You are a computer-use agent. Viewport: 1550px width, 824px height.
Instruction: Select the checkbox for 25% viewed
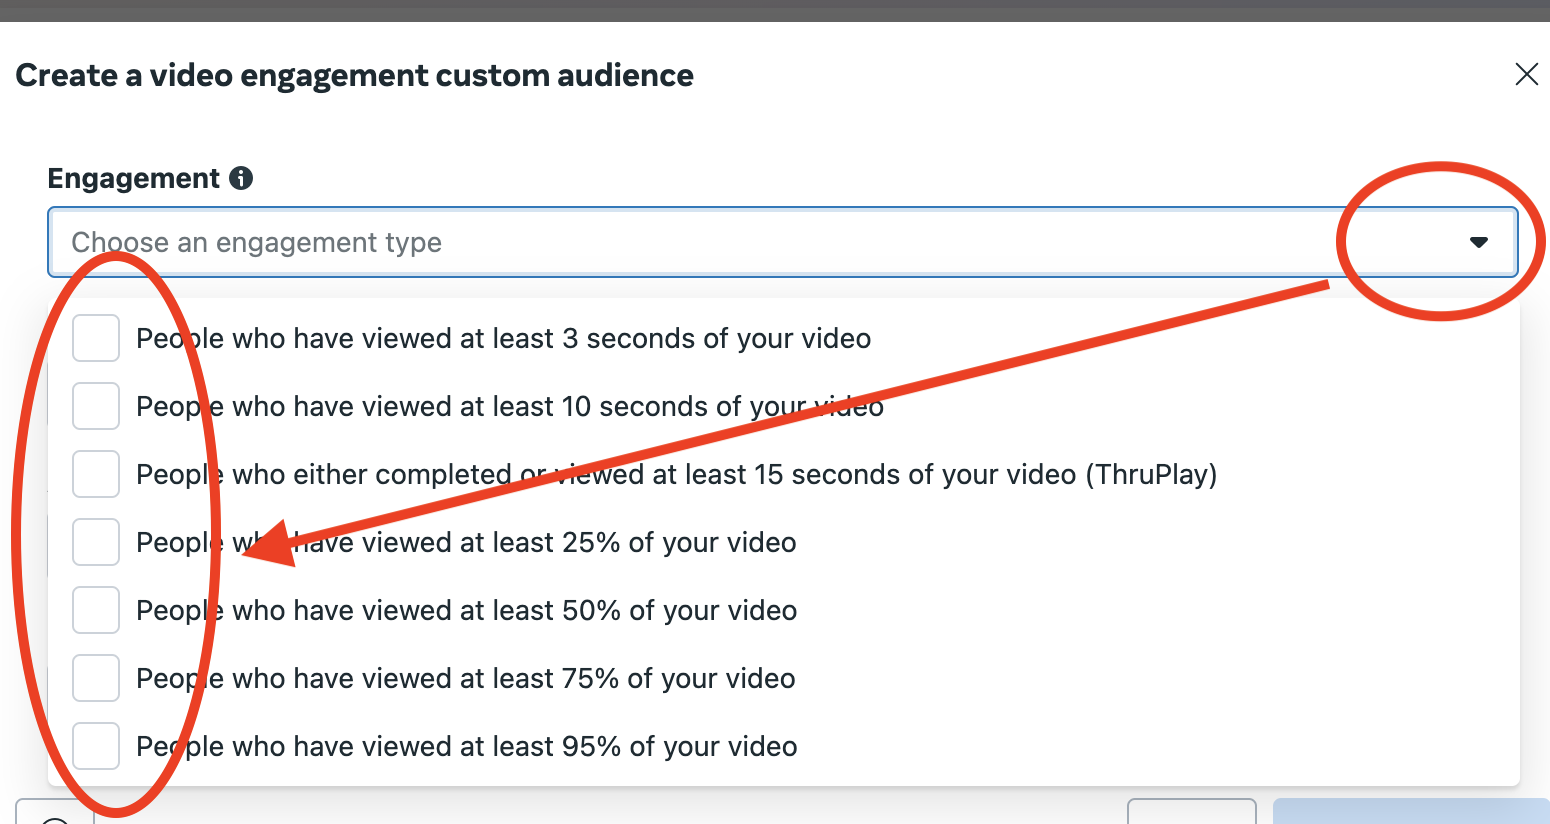(96, 542)
